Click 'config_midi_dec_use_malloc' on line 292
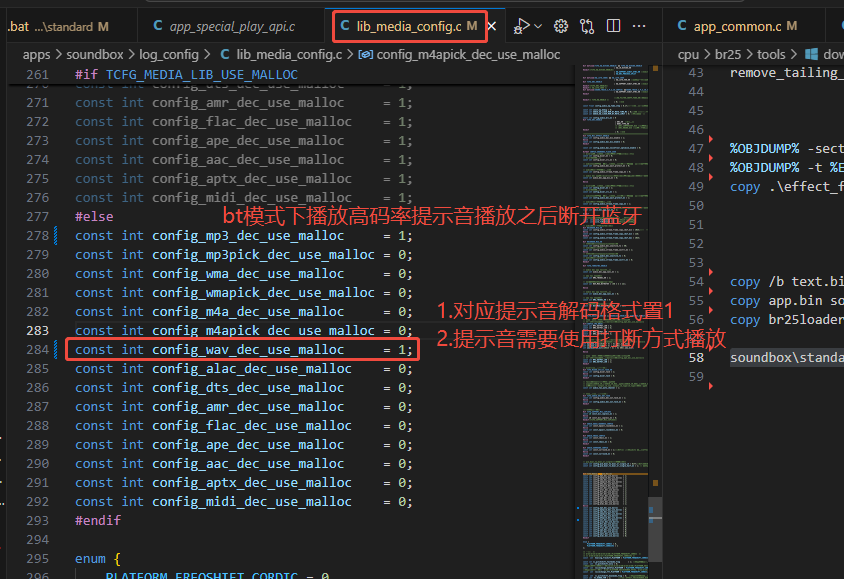The image size is (844, 579). [x=251, y=502]
